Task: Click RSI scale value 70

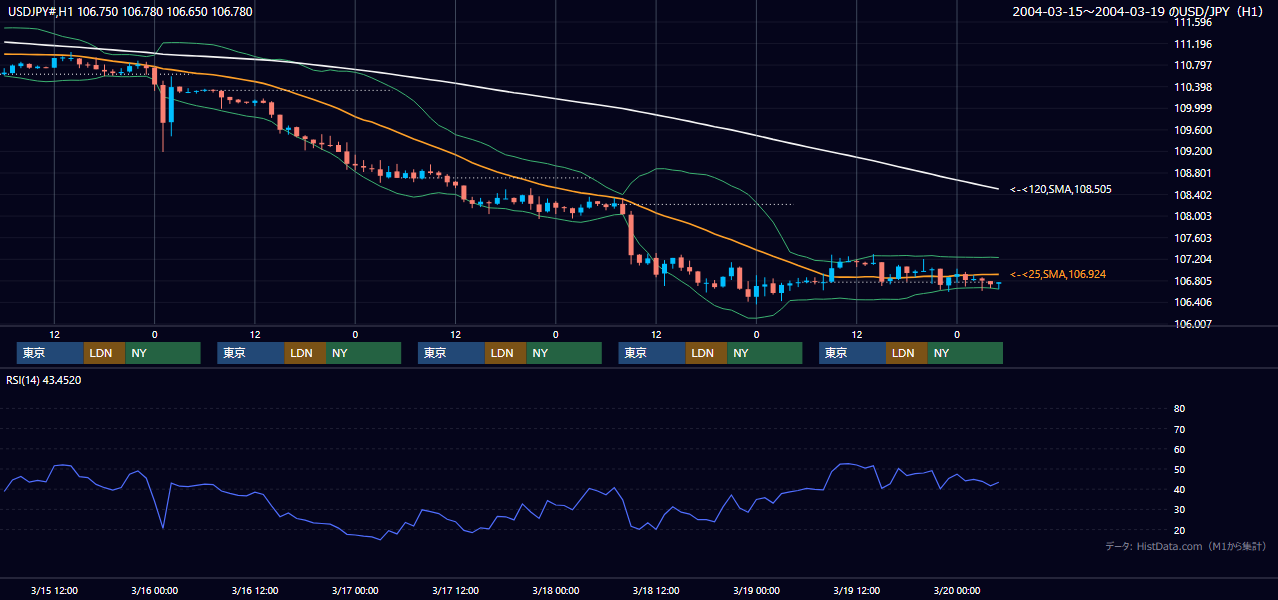Action: [x=1180, y=429]
